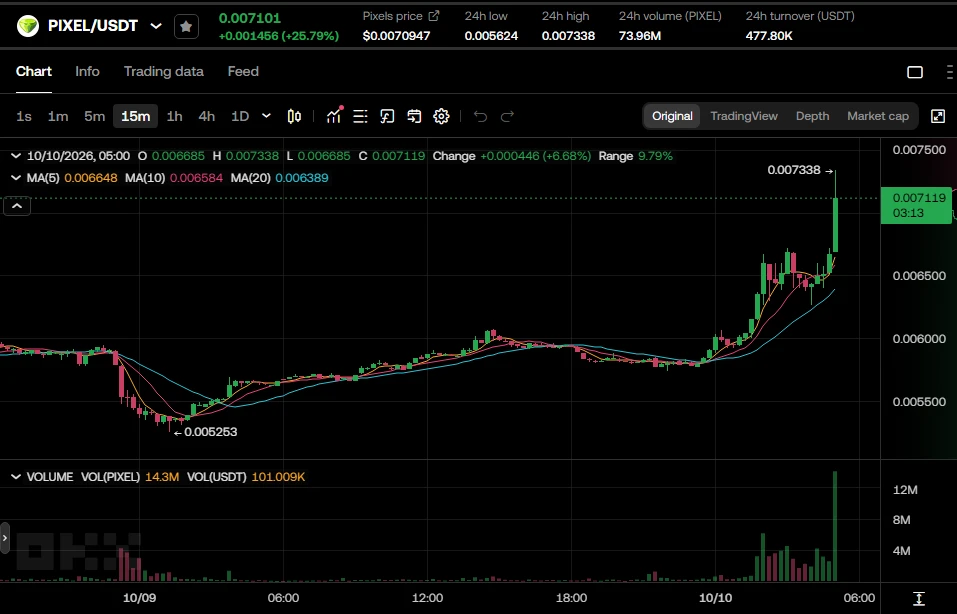The image size is (957, 614).
Task: Select the 5m timeframe
Action: [95, 116]
